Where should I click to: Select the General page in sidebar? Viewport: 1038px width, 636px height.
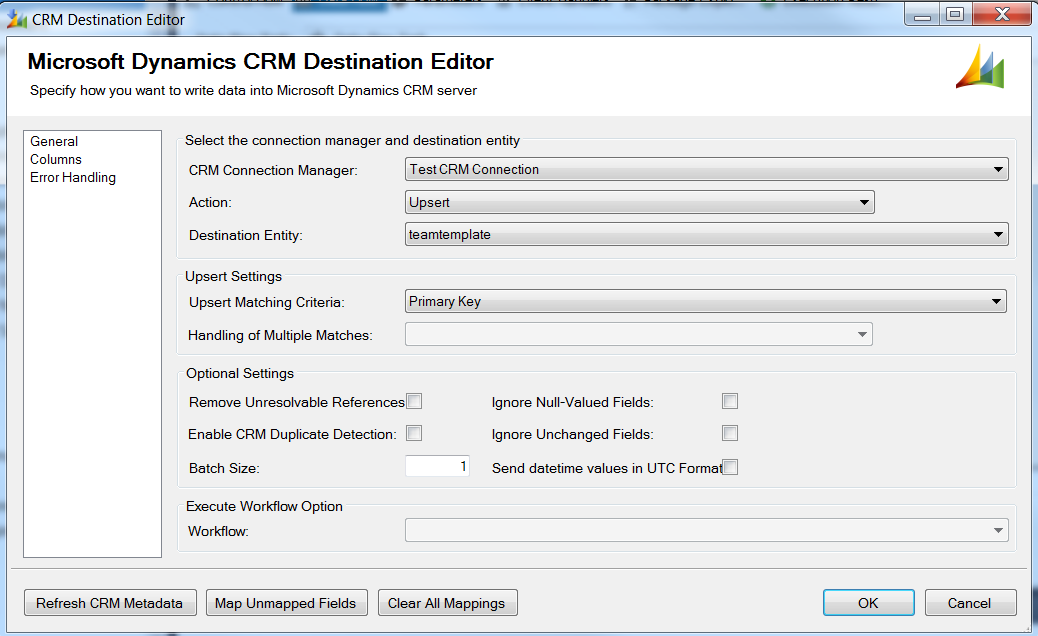(54, 142)
